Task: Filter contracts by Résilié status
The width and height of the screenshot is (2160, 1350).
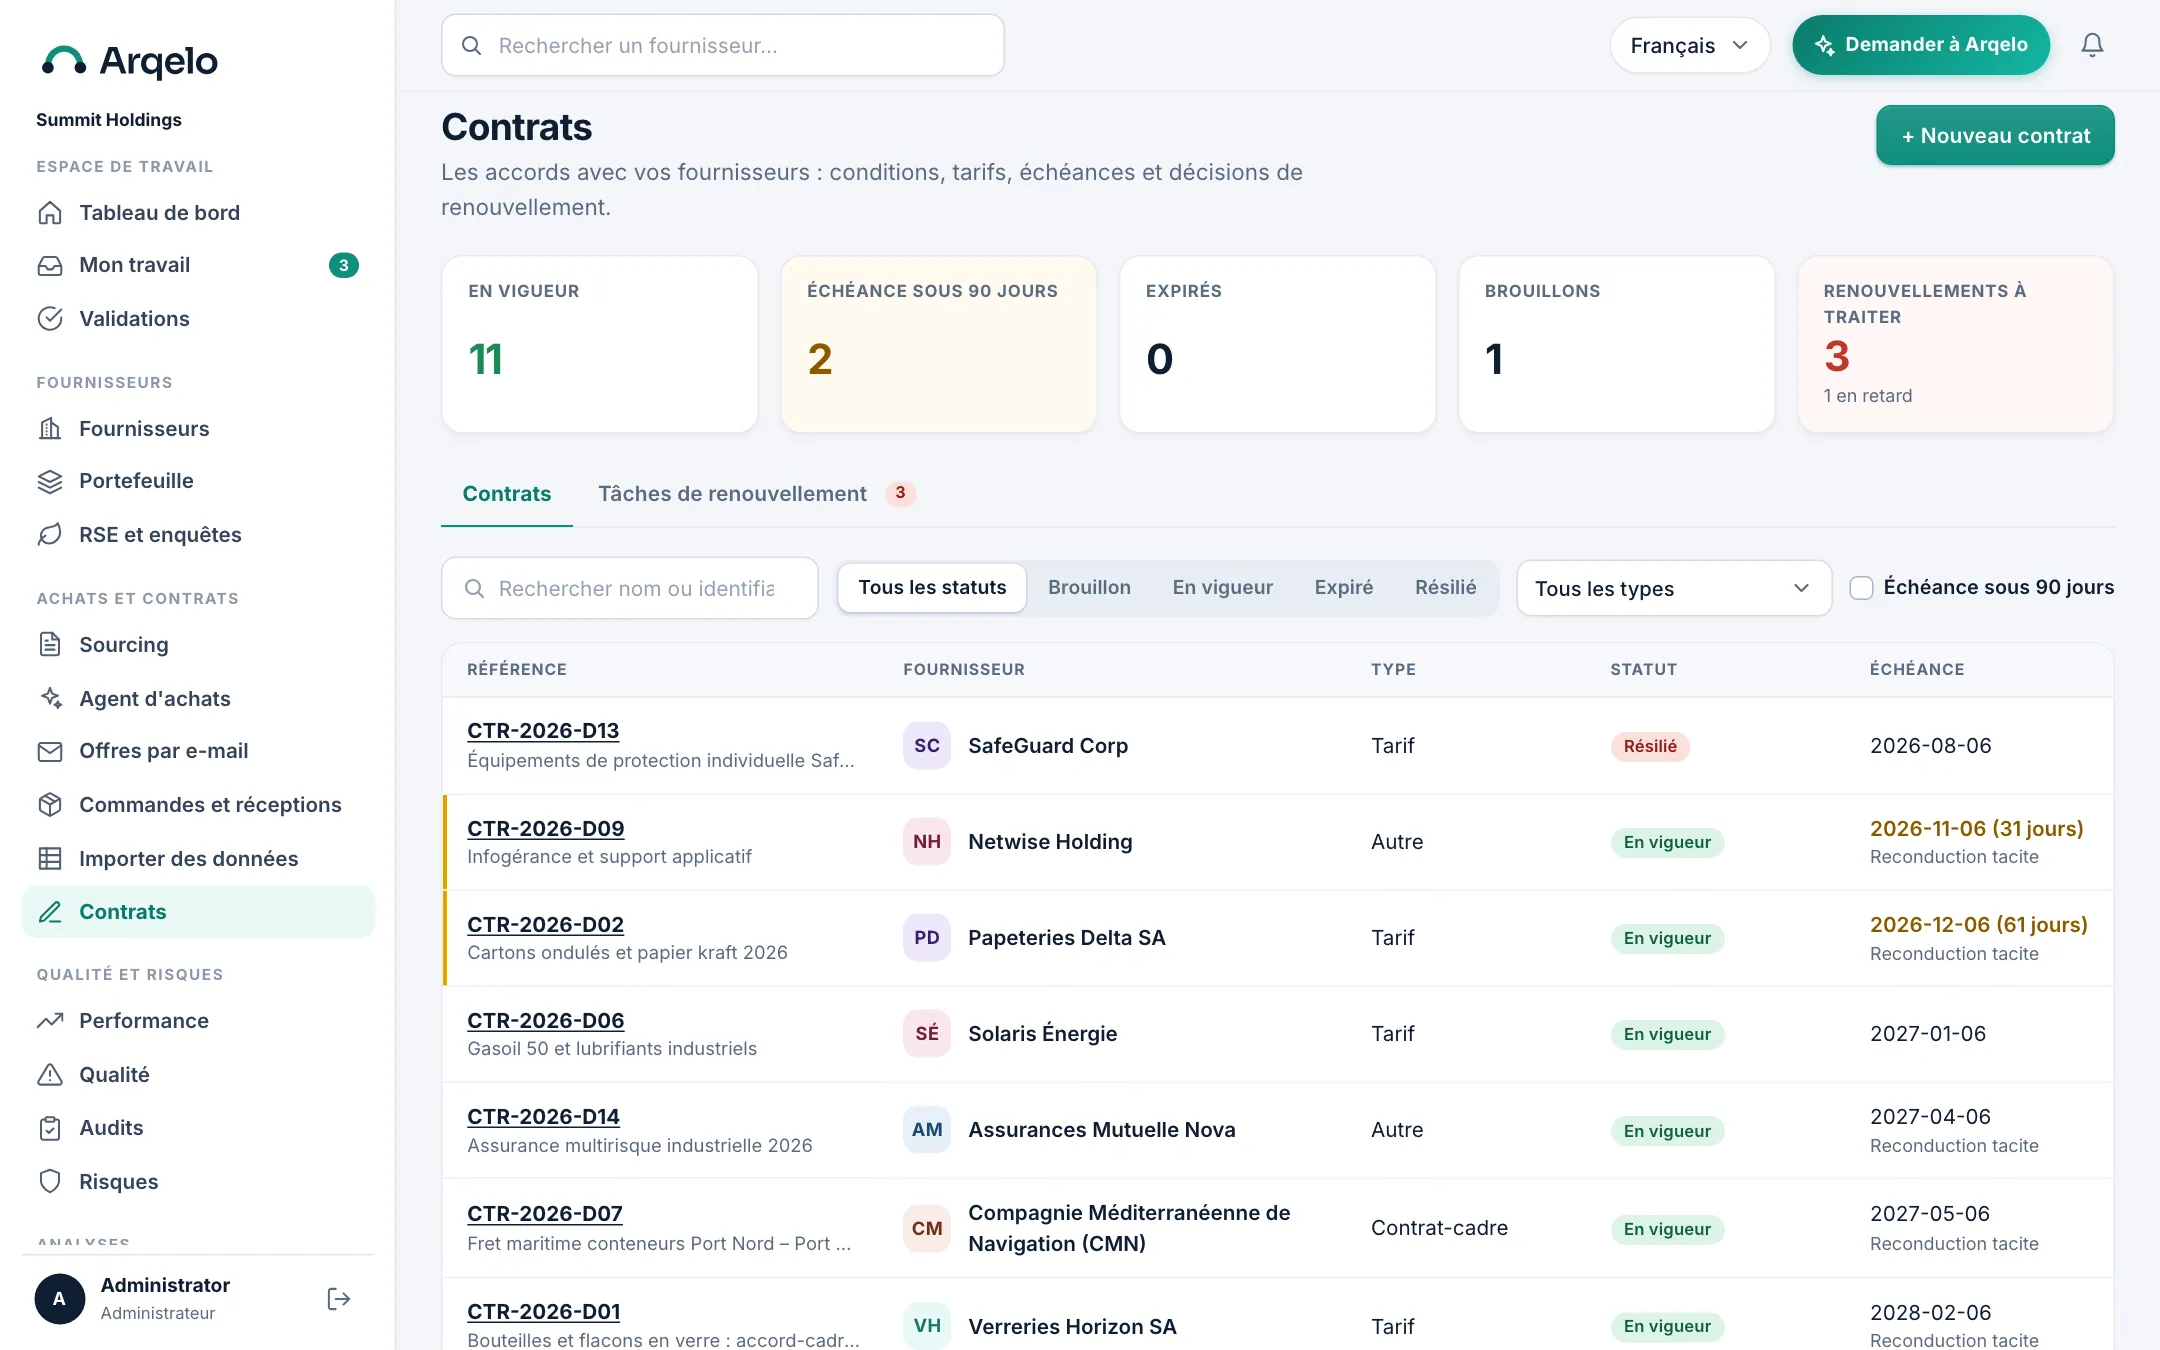Action: point(1445,588)
